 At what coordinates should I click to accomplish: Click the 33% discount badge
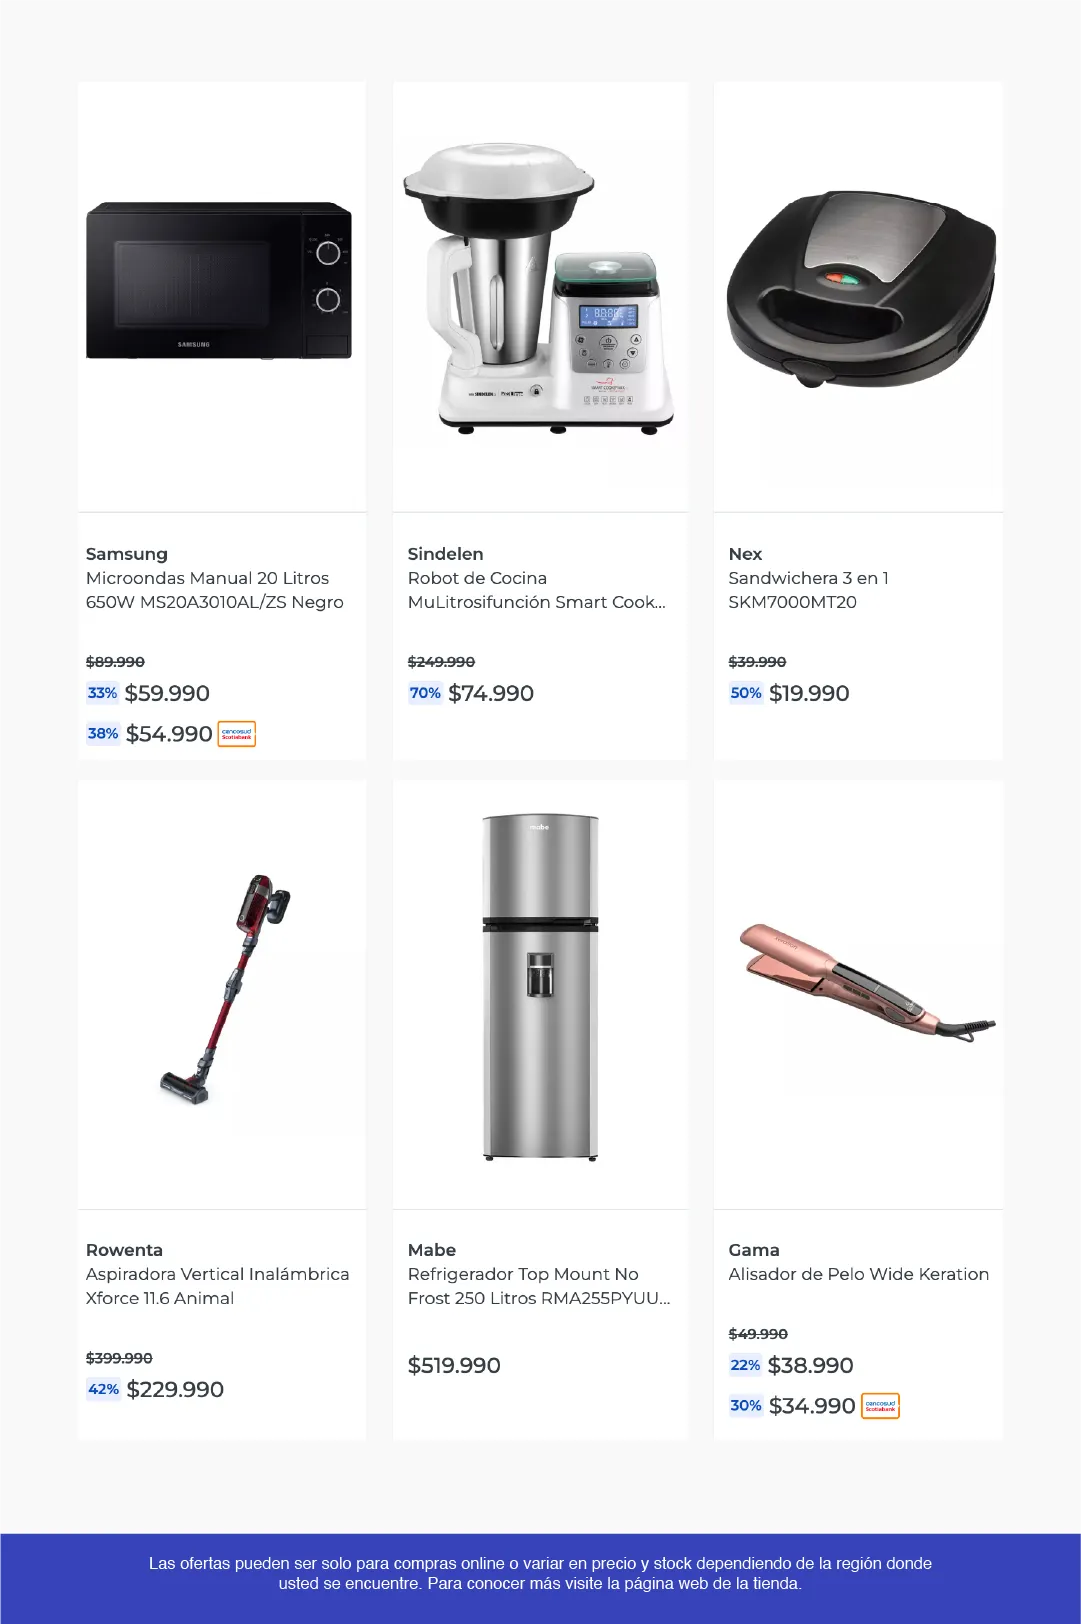[102, 693]
